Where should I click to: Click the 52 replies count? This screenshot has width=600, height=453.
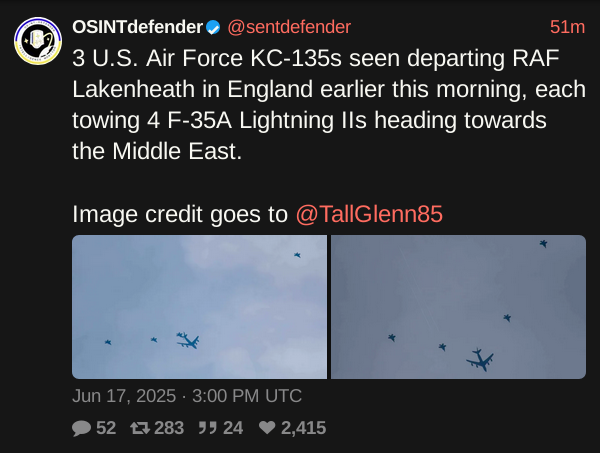click(x=106, y=428)
